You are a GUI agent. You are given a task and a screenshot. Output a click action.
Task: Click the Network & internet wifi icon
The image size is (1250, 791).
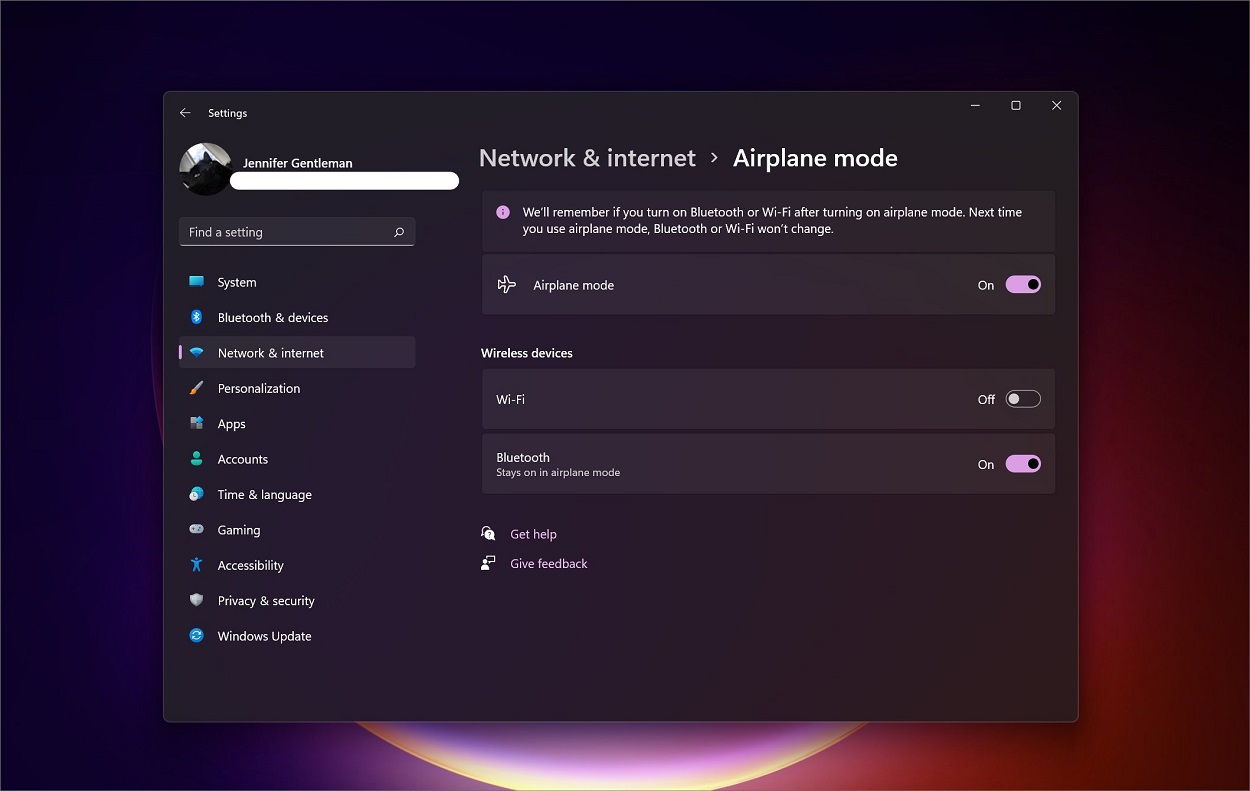(197, 353)
